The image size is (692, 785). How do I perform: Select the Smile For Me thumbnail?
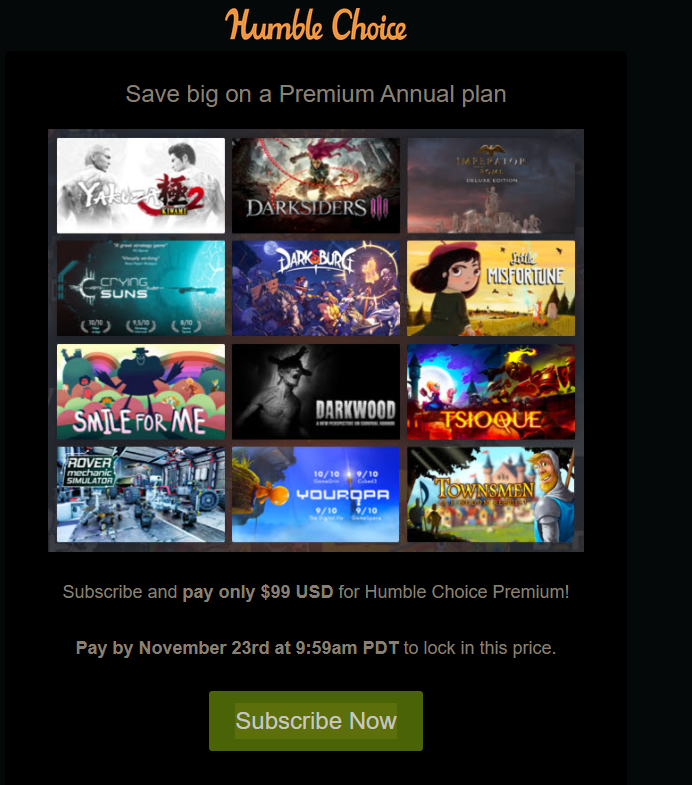click(141, 391)
